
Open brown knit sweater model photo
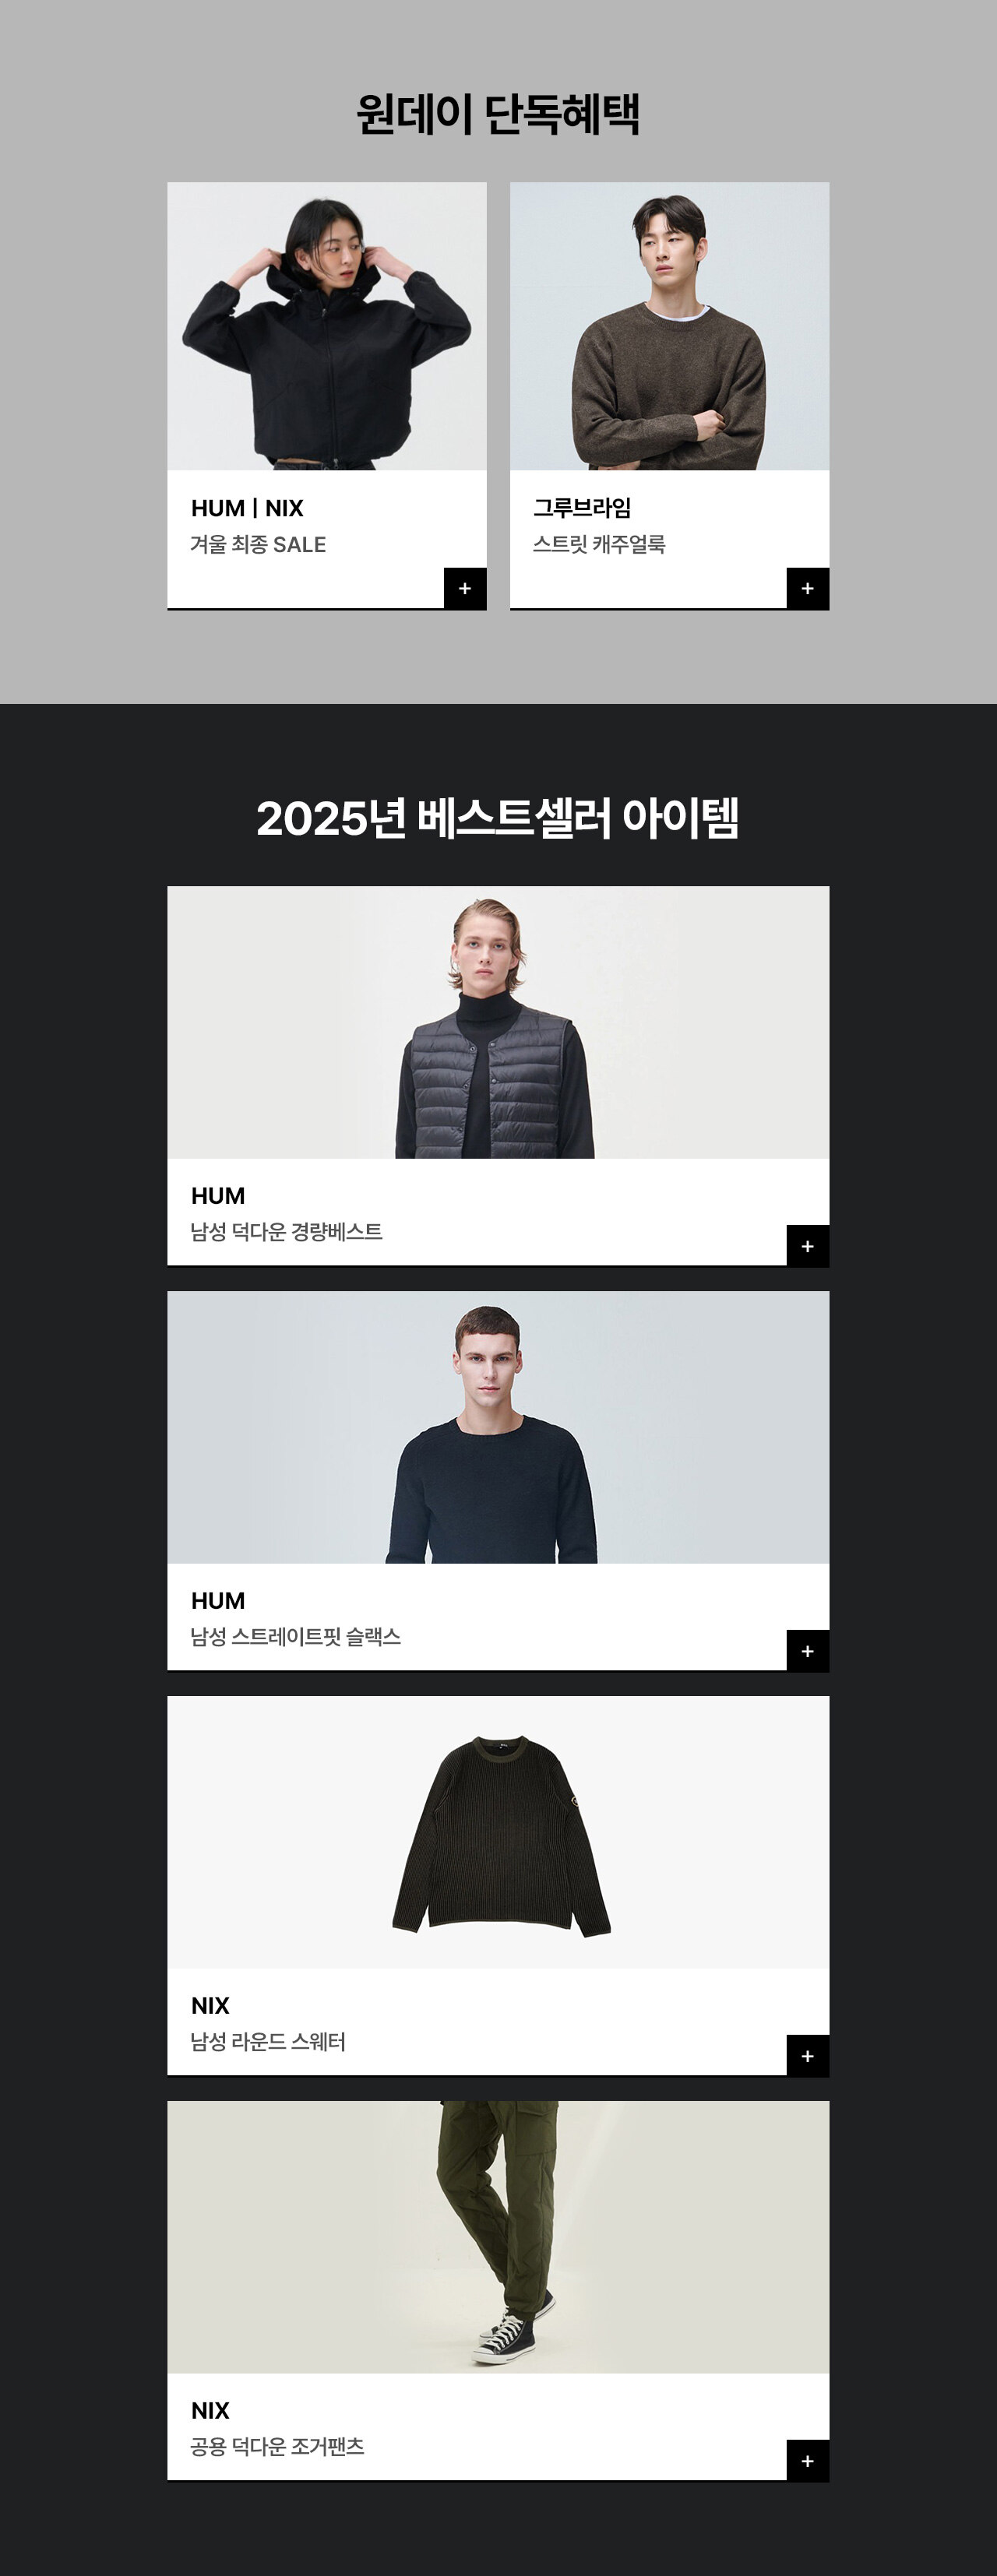tap(670, 326)
